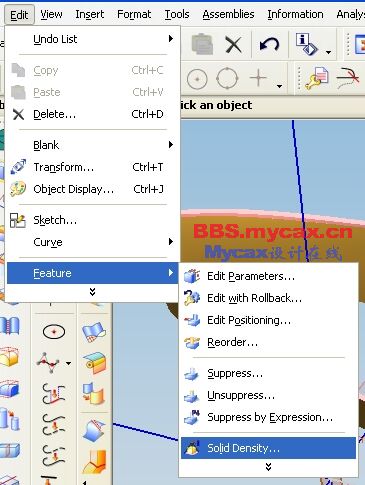Screen dimensions: 365x485
Task: Click the greyed Paste toolbar icon
Action: pos(202,44)
